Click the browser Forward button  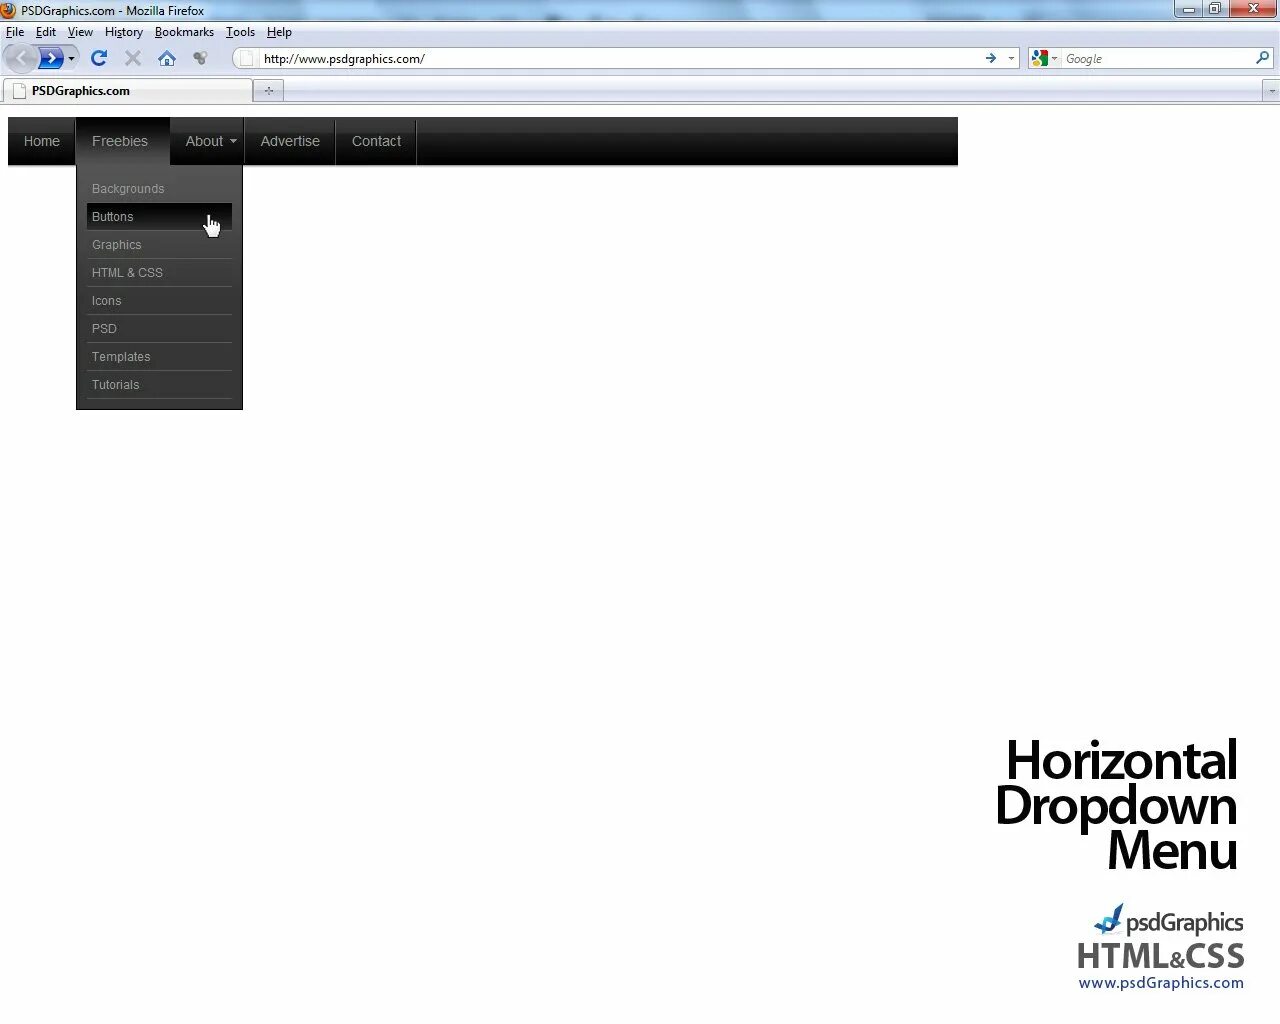[x=50, y=58]
